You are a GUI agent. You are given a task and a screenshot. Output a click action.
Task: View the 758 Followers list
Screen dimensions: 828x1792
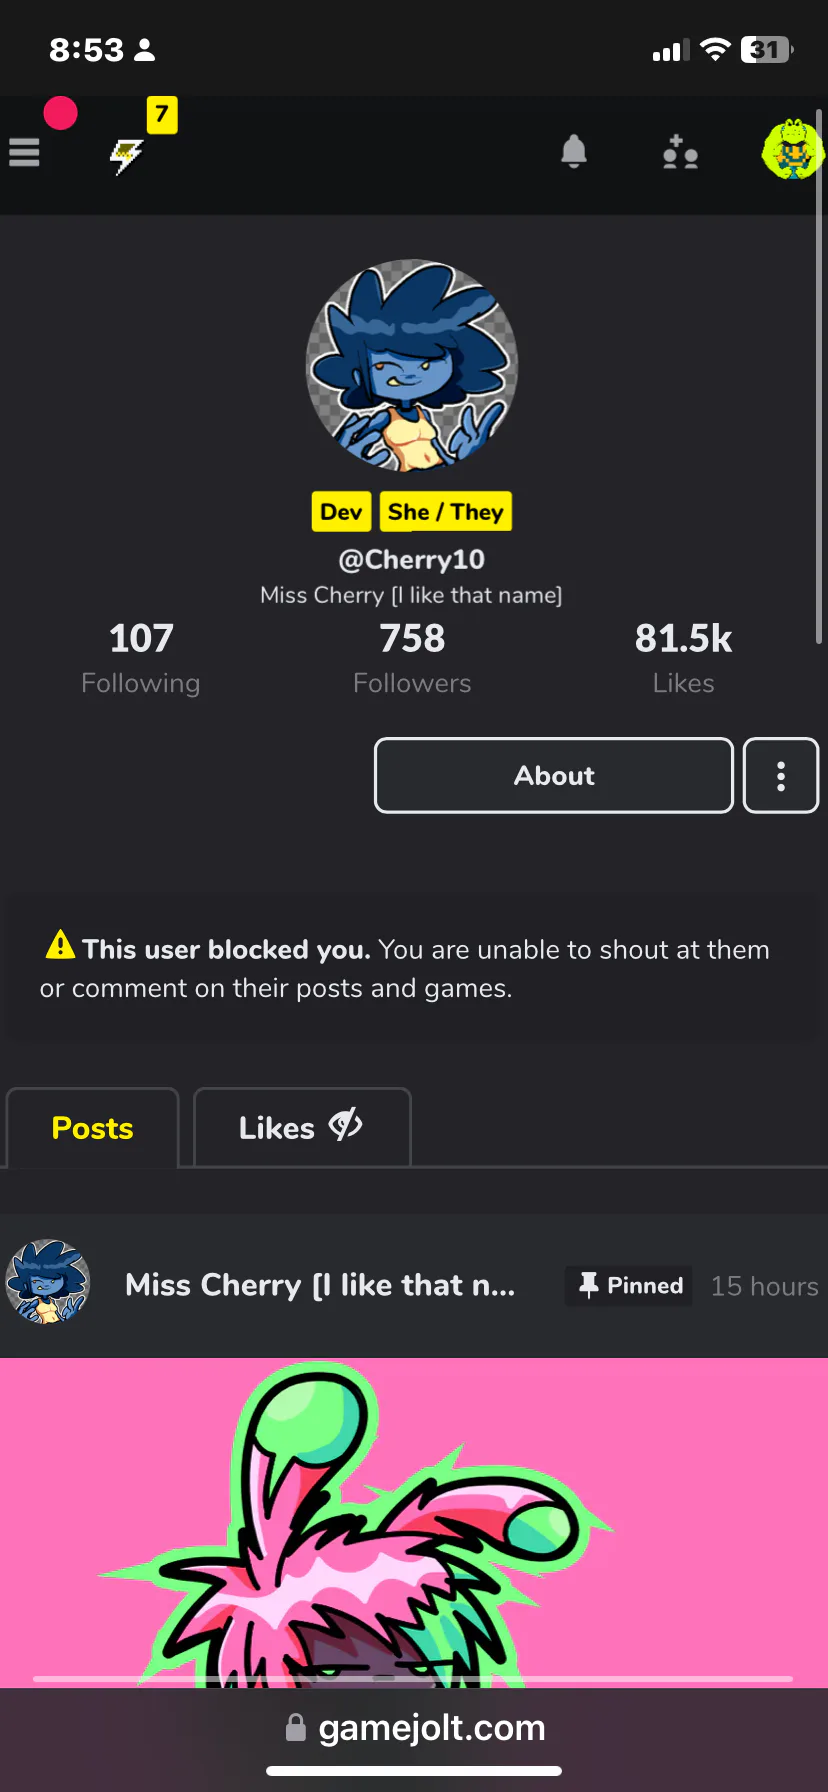coord(412,658)
